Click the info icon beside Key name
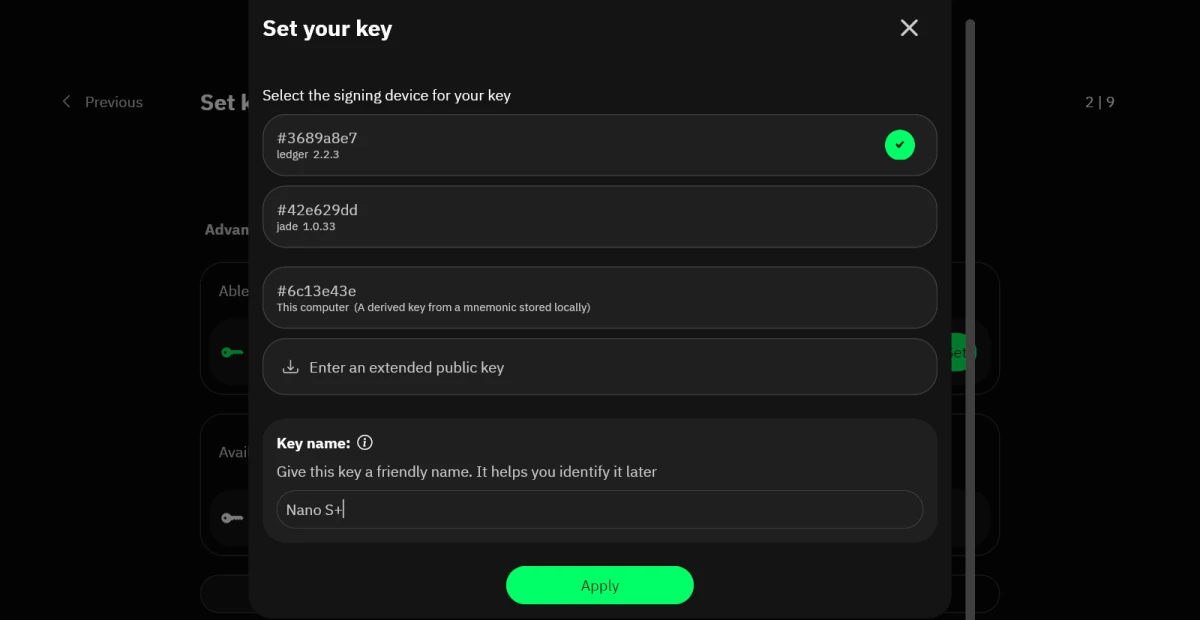Image resolution: width=1200 pixels, height=620 pixels. tap(365, 443)
